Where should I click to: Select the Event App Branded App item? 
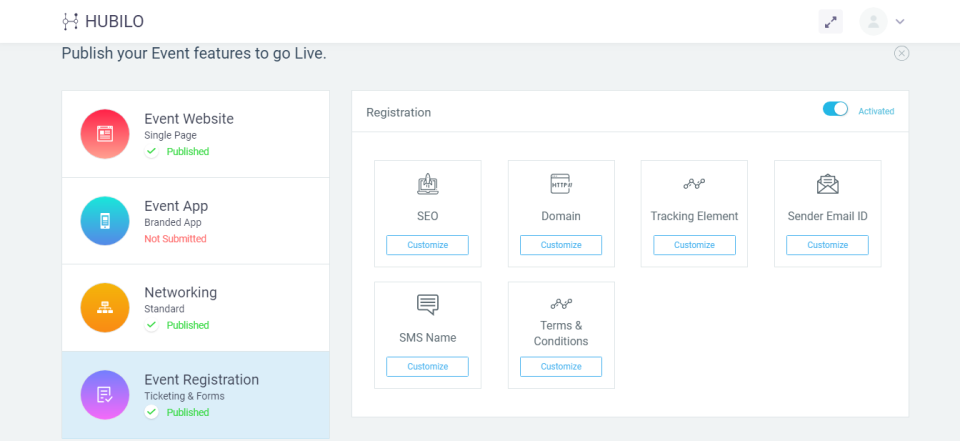click(x=196, y=221)
